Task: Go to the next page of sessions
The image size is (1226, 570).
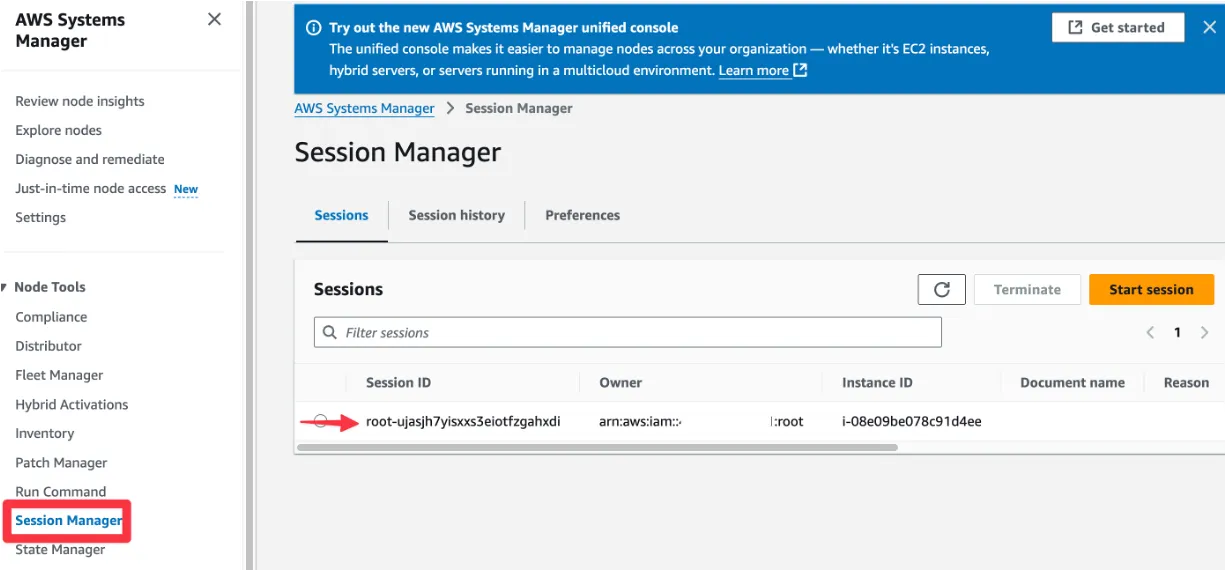Action: (x=1204, y=332)
